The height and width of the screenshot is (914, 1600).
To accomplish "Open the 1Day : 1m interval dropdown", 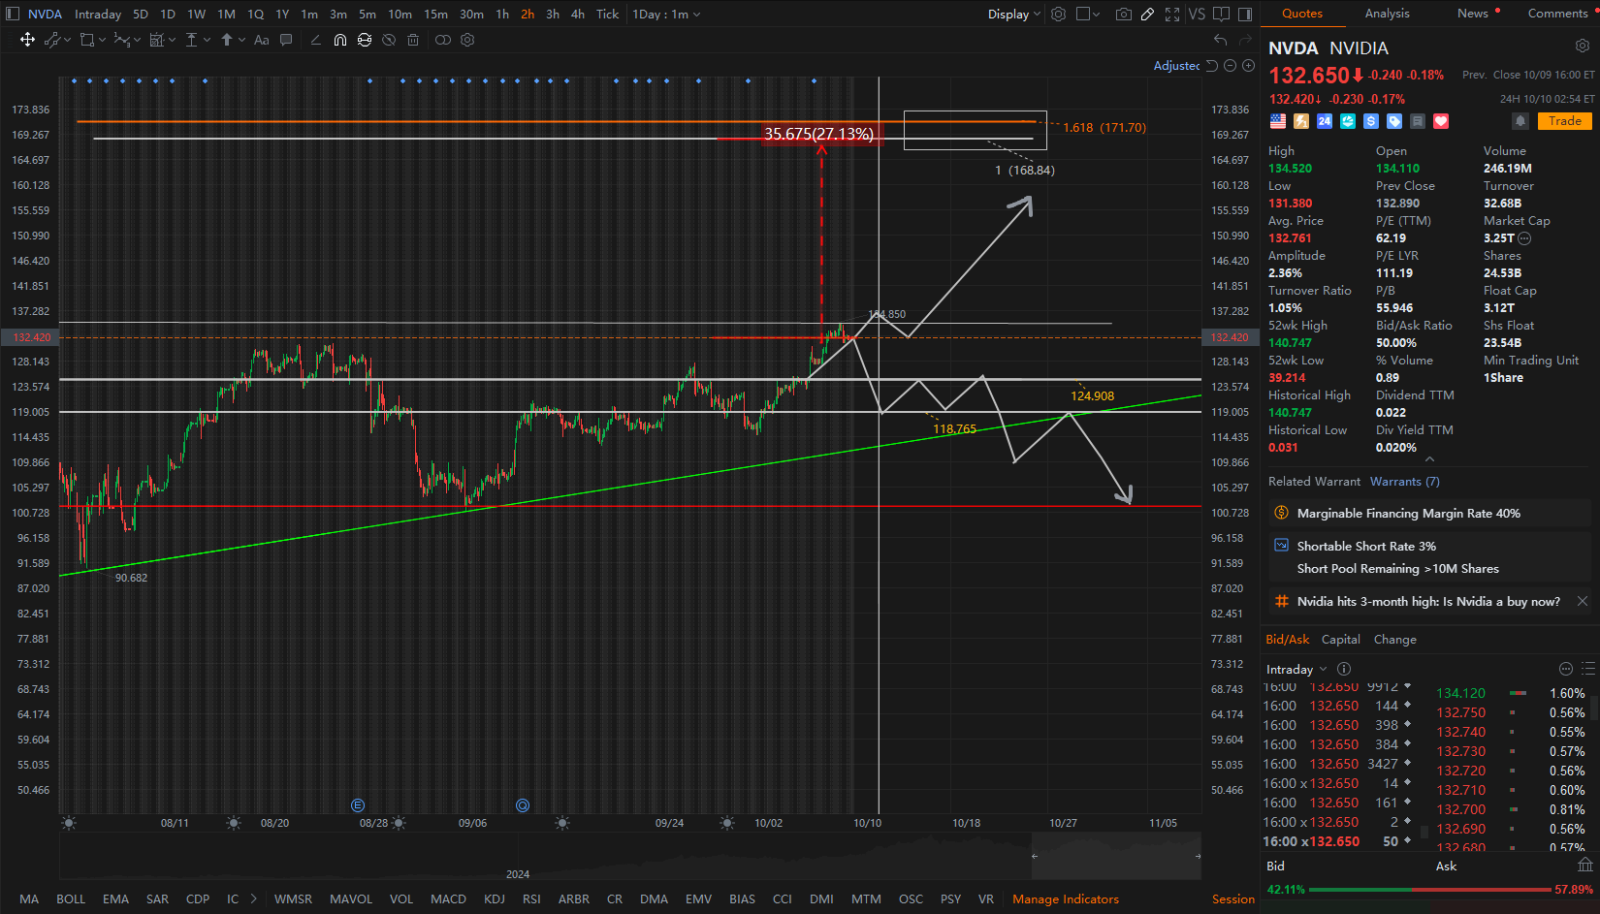I will [x=666, y=14].
